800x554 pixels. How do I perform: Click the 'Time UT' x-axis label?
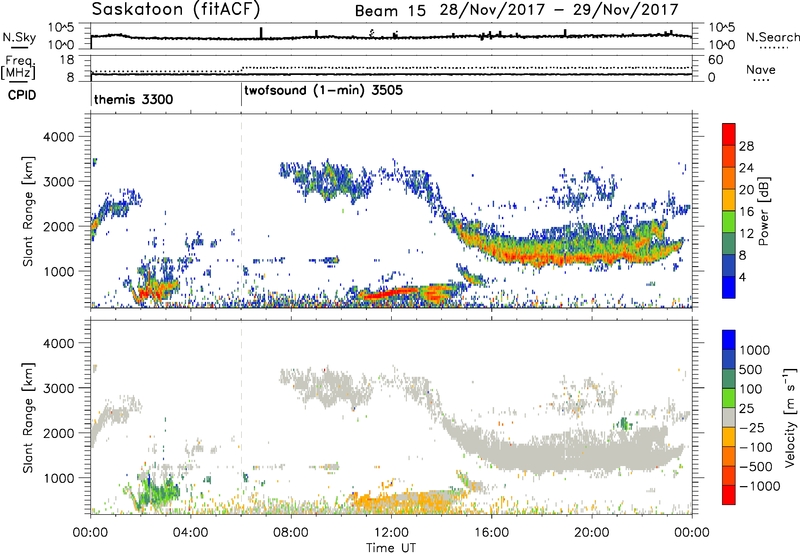pos(391,548)
